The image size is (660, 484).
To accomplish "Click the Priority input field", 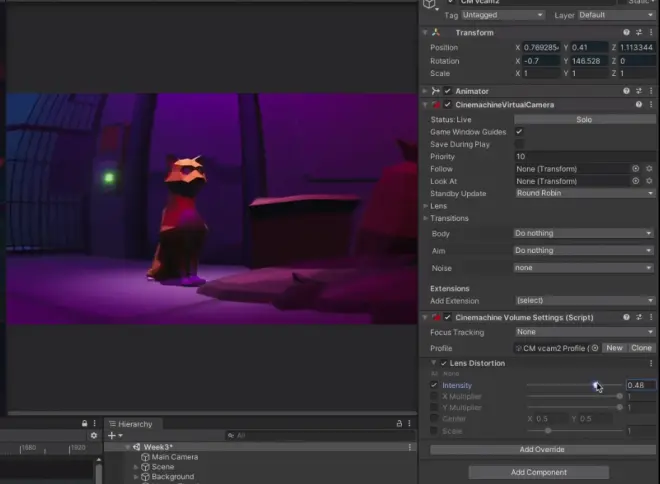I will click(585, 157).
